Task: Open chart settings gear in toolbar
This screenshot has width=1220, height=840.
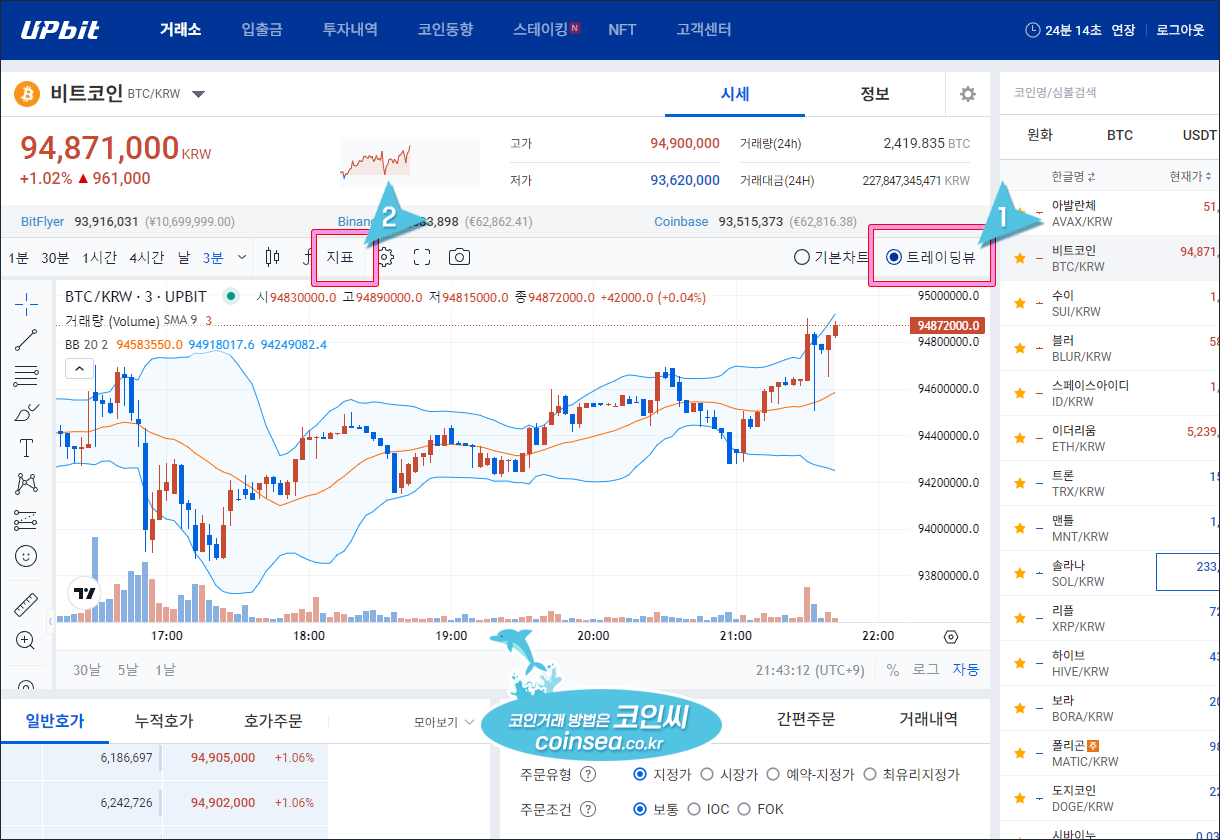Action: 386,257
